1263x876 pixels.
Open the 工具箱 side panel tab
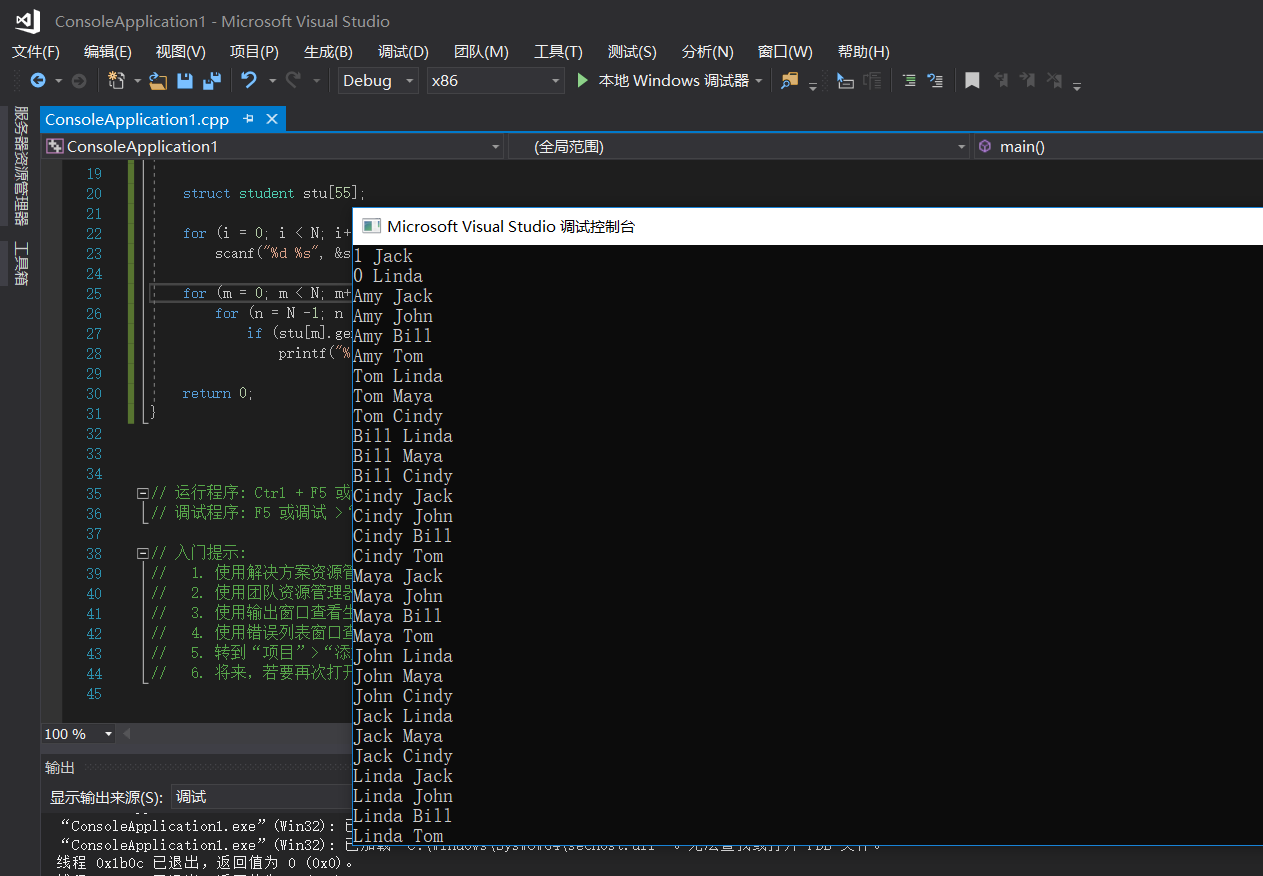(21, 264)
